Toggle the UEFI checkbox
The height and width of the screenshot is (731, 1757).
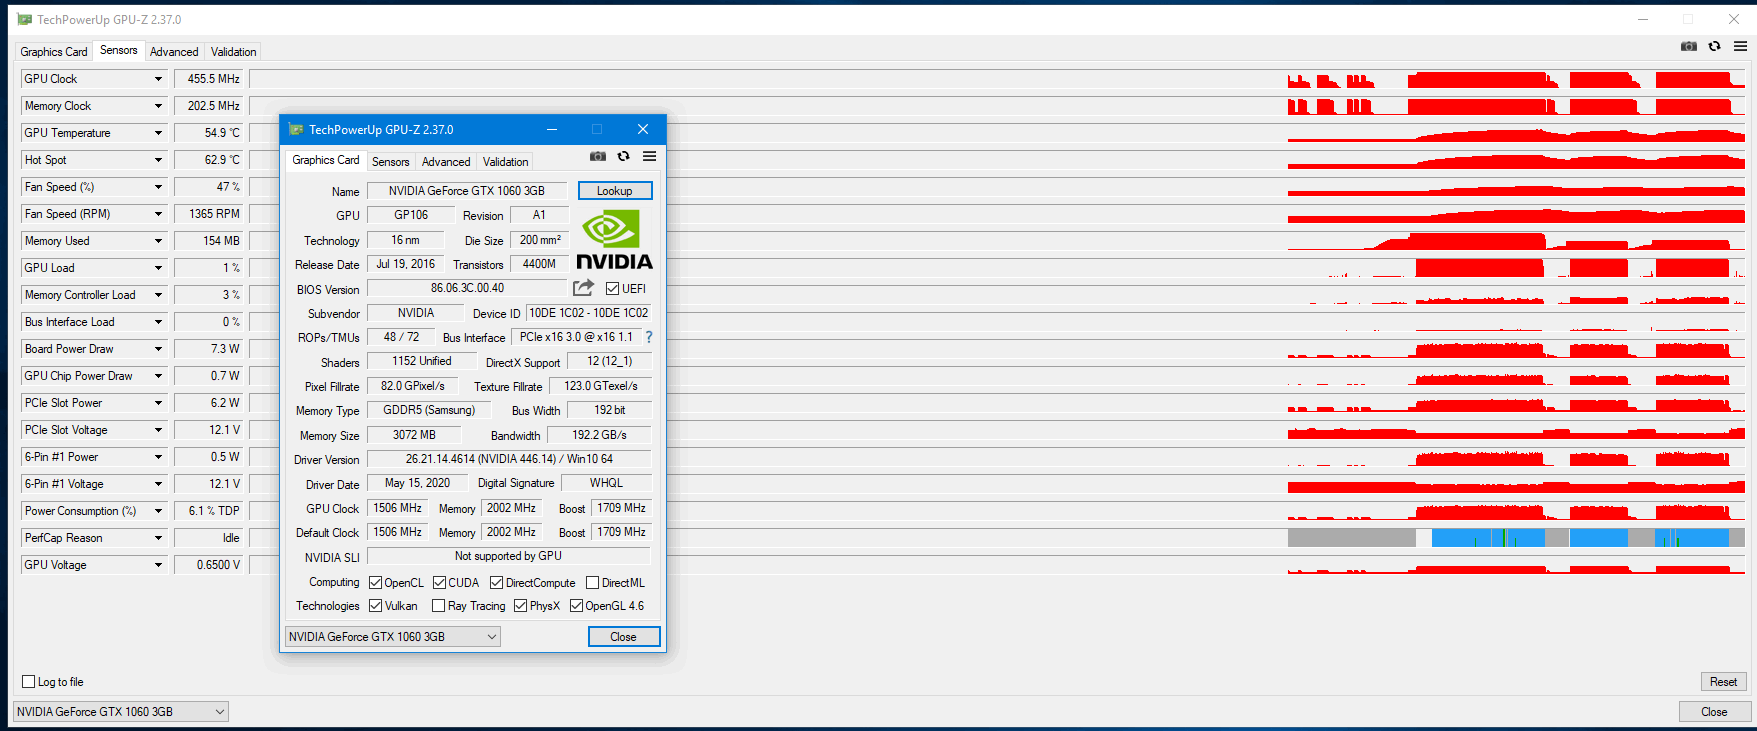coord(613,289)
